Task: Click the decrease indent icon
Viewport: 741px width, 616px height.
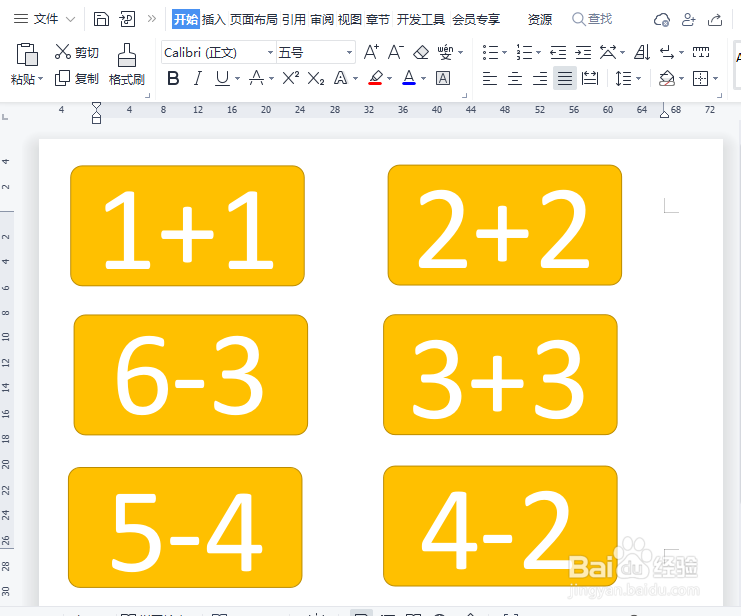Action: click(558, 52)
